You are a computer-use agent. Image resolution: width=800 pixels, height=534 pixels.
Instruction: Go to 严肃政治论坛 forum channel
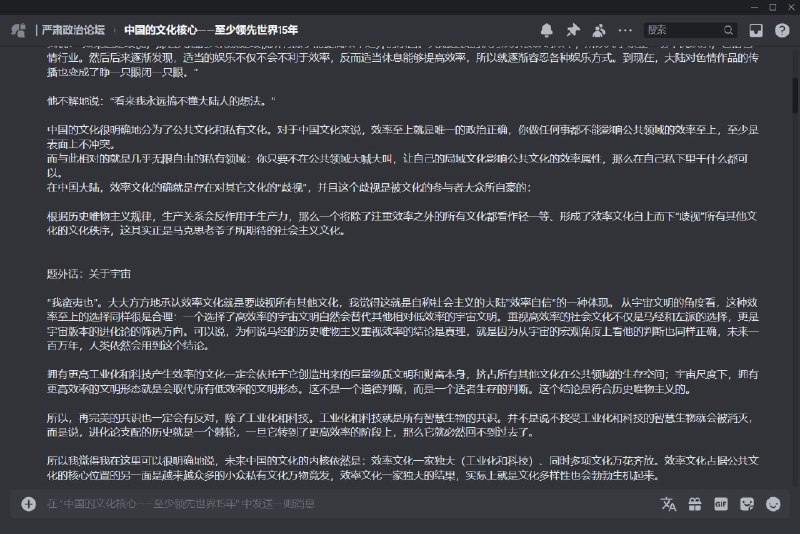click(x=73, y=30)
